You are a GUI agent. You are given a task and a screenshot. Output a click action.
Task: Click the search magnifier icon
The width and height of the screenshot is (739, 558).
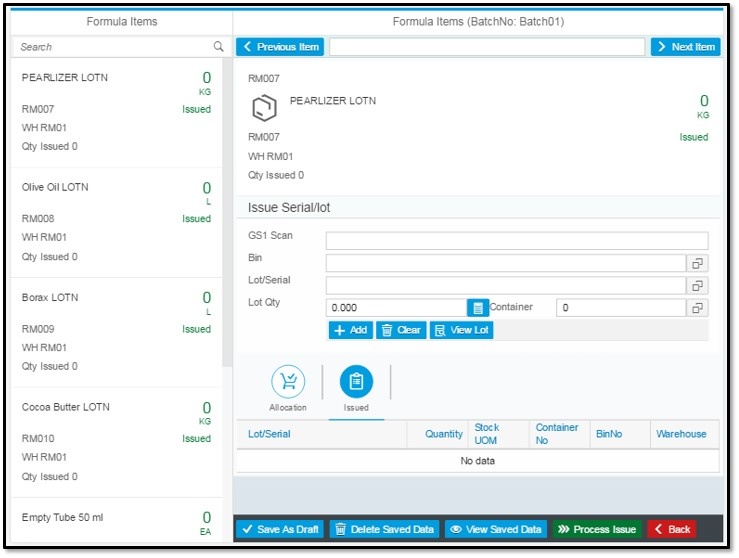218,46
